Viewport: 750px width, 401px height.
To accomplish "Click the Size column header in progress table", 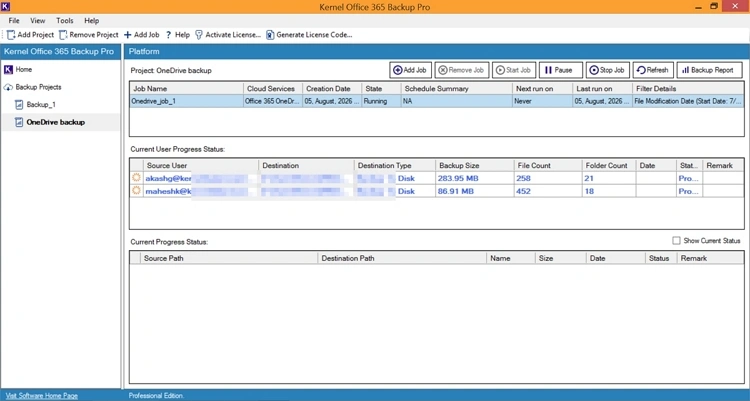I will (x=560, y=258).
